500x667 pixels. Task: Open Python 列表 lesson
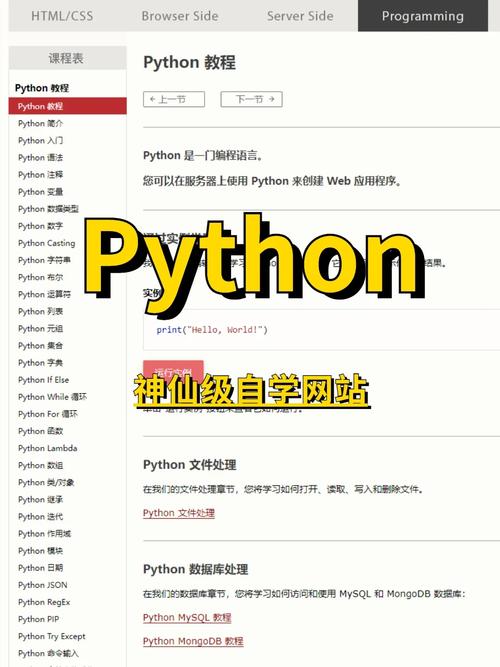pyautogui.click(x=40, y=311)
